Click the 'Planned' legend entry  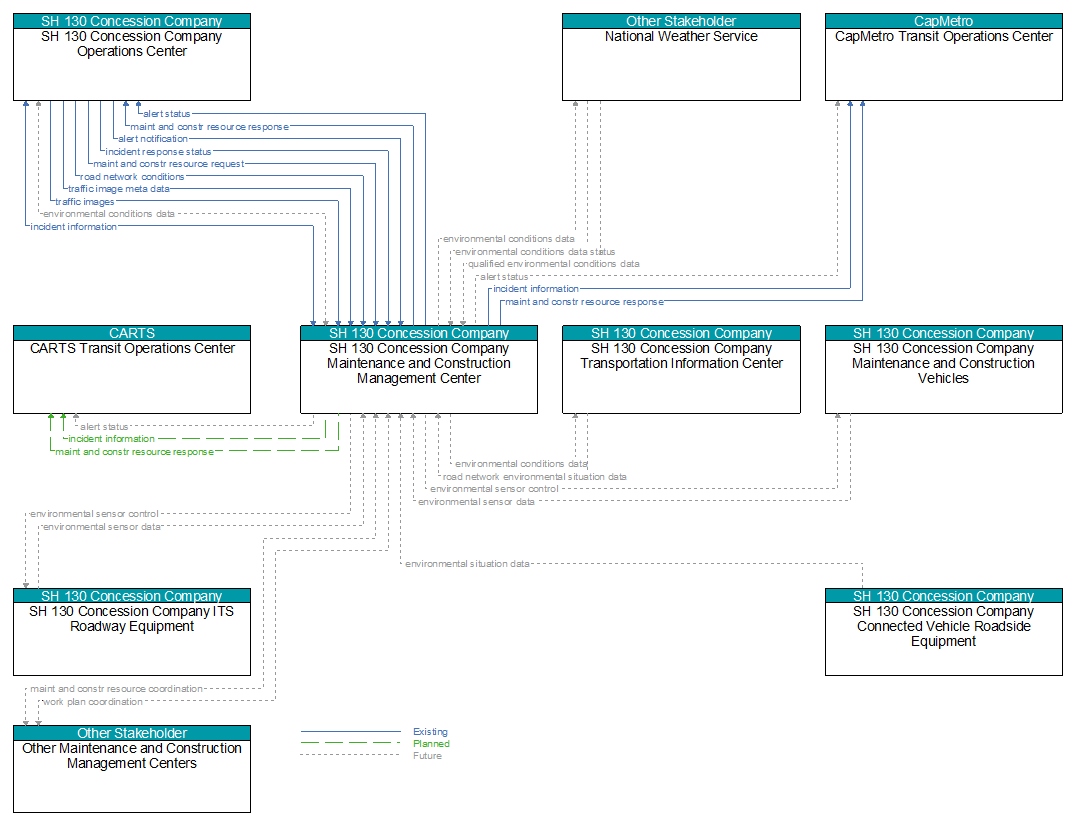point(431,744)
